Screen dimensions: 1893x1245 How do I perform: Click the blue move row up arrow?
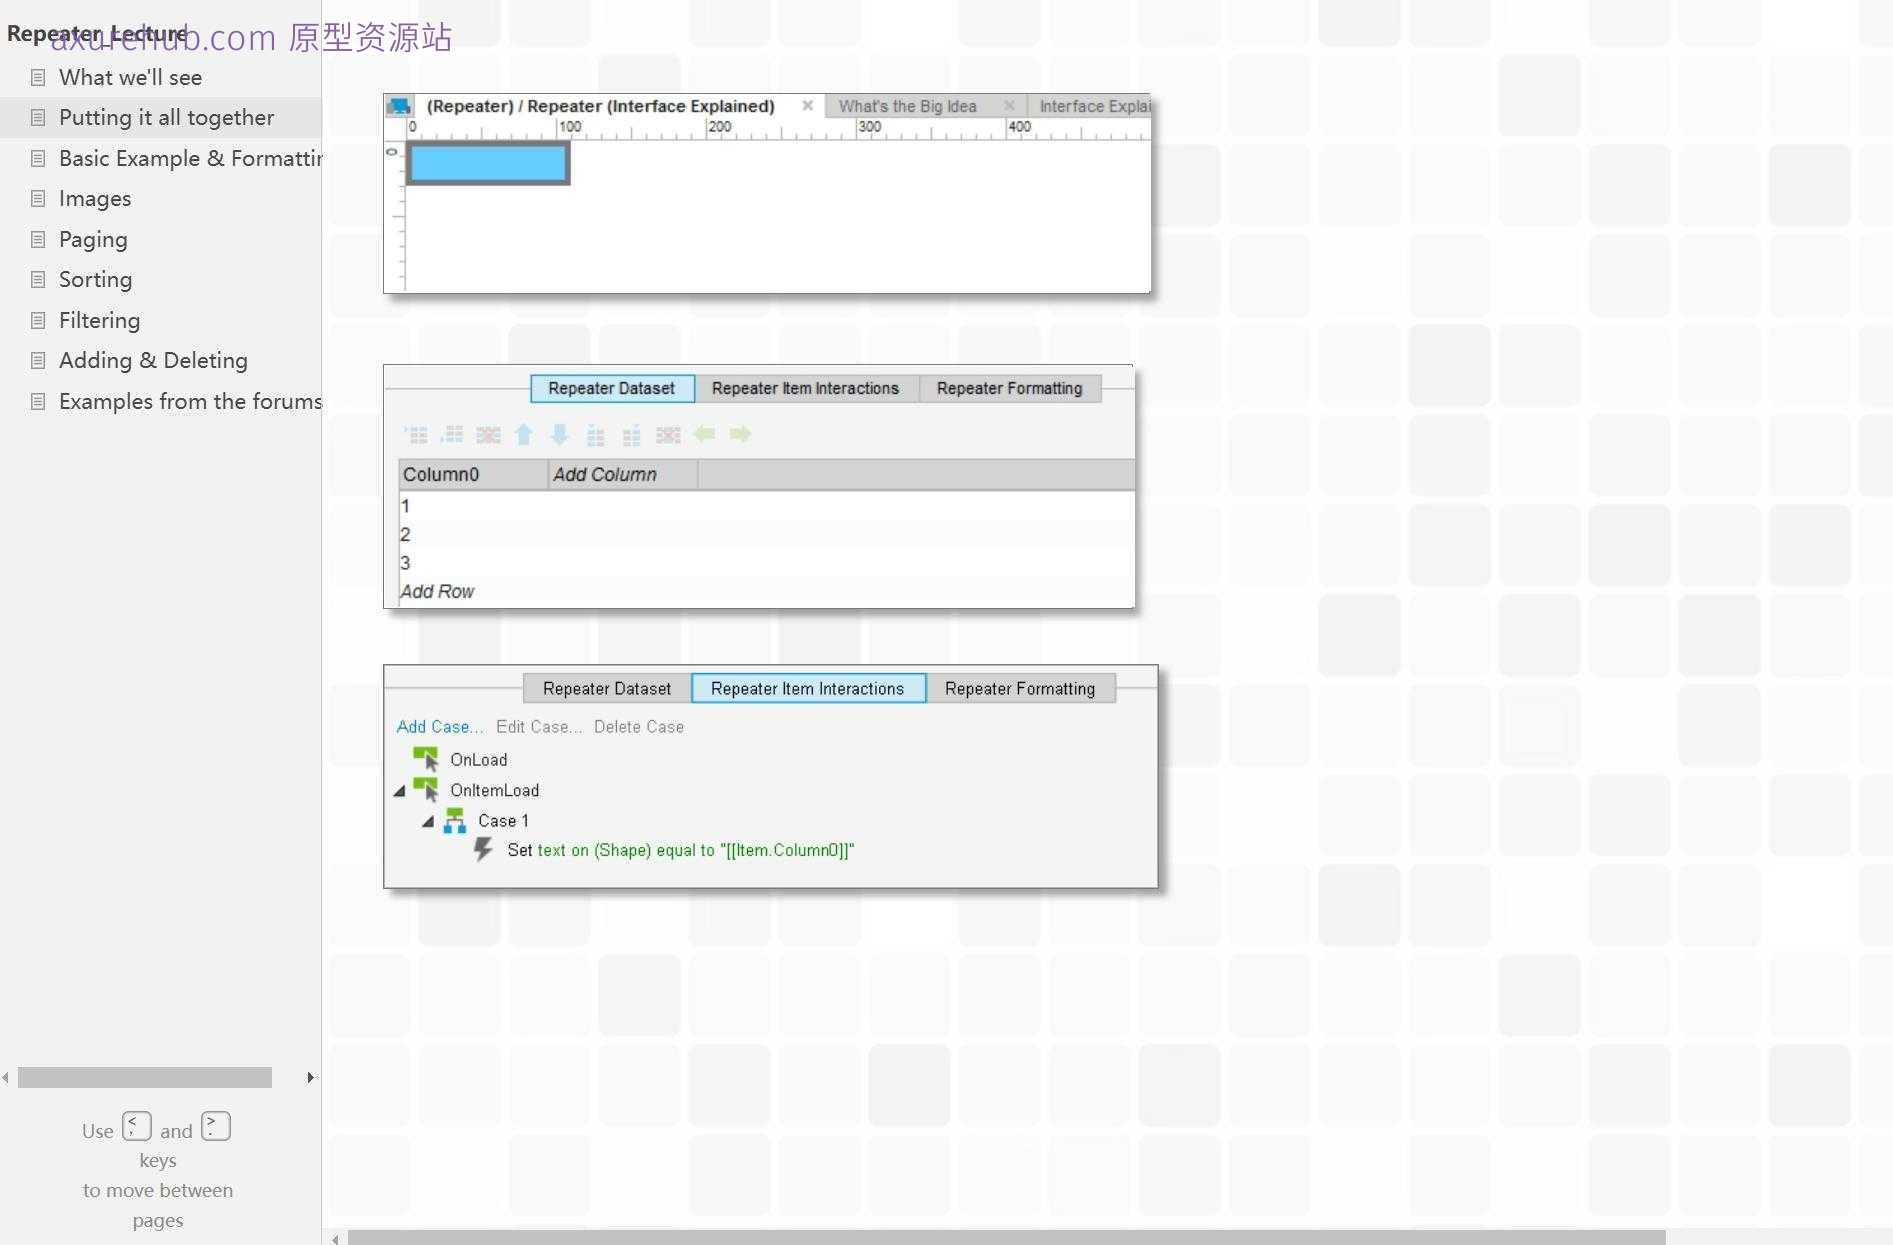[x=523, y=434]
